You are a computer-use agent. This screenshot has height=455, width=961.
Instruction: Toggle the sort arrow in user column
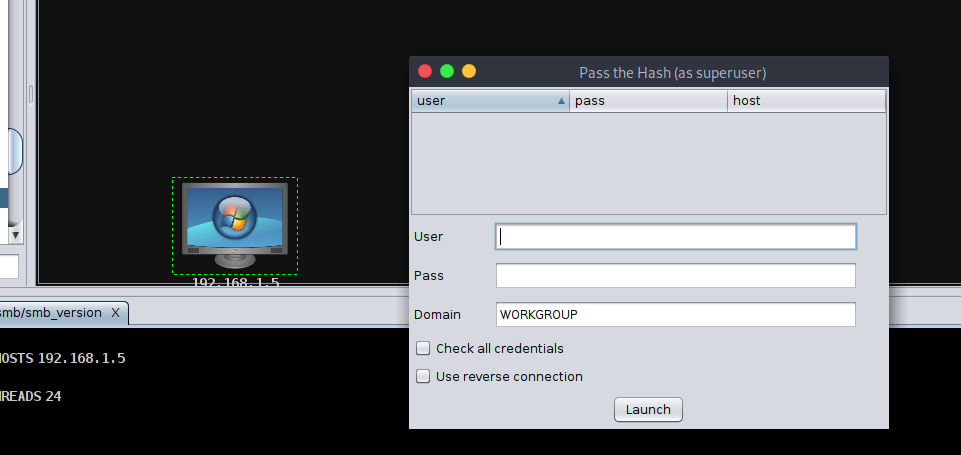tap(561, 101)
